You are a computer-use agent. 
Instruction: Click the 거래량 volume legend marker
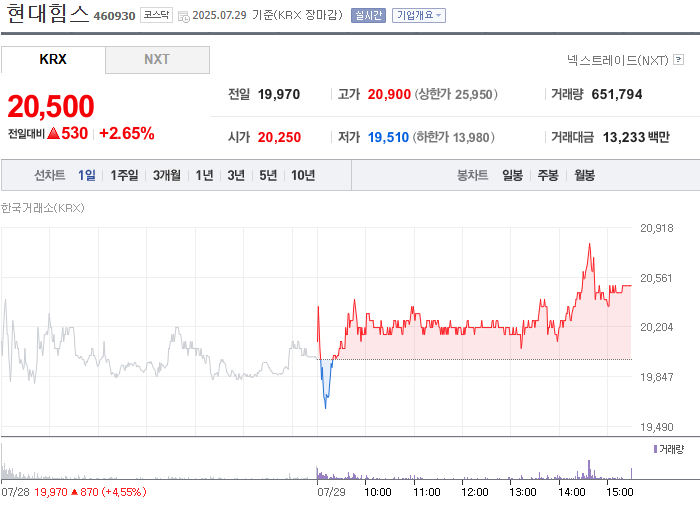tap(655, 449)
